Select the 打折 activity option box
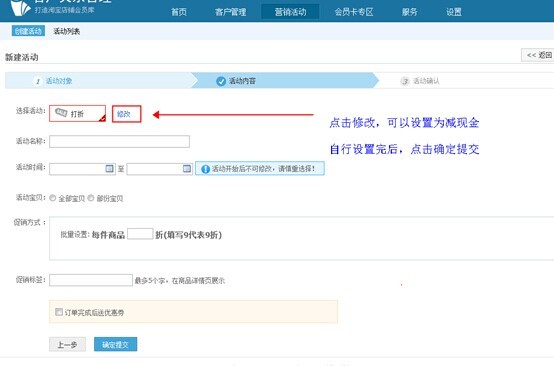This screenshot has height=366, width=554. 77,113
